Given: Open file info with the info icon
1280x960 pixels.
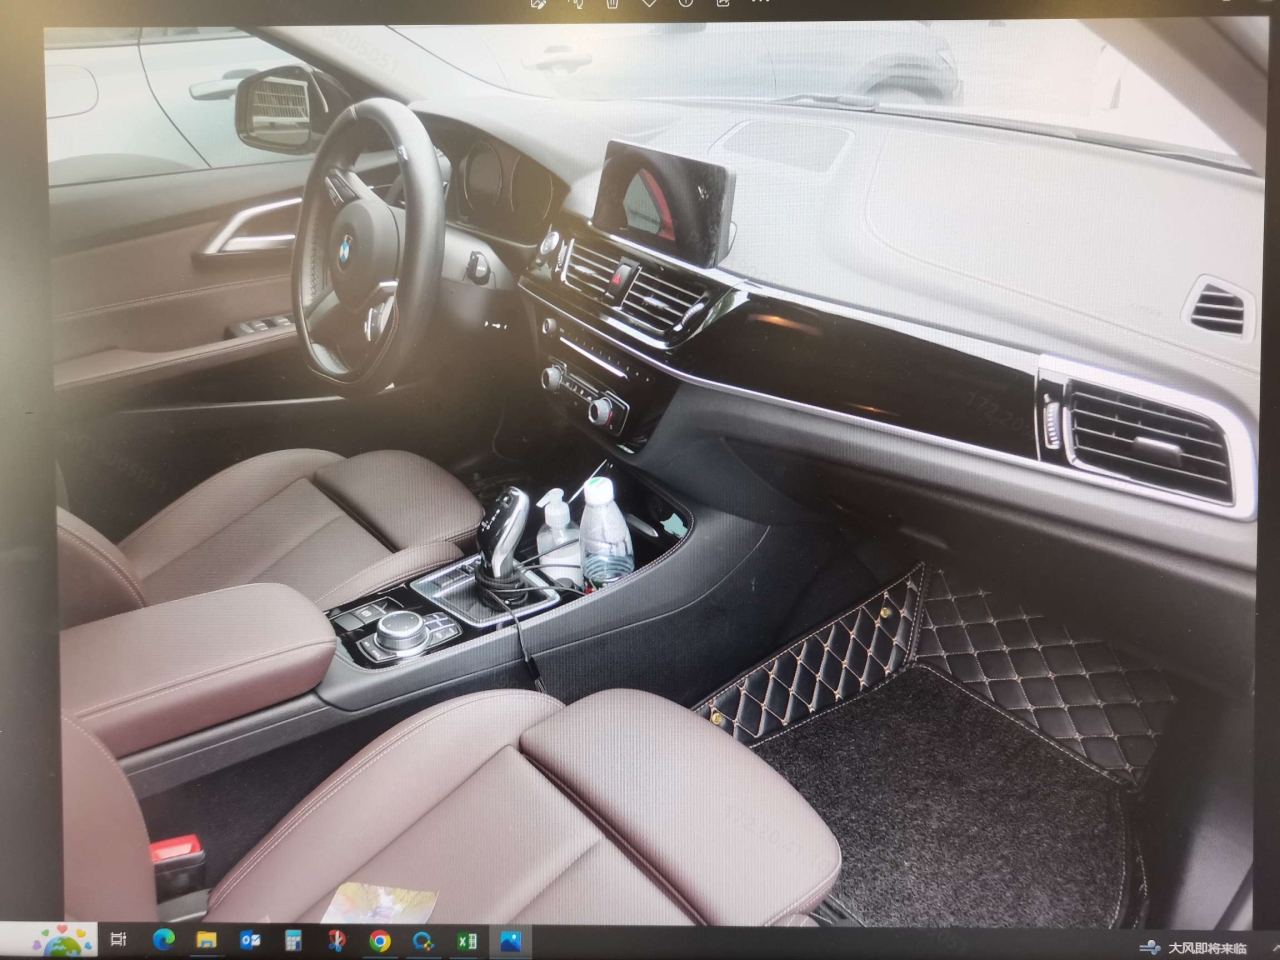Looking at the screenshot, I should point(685,3).
